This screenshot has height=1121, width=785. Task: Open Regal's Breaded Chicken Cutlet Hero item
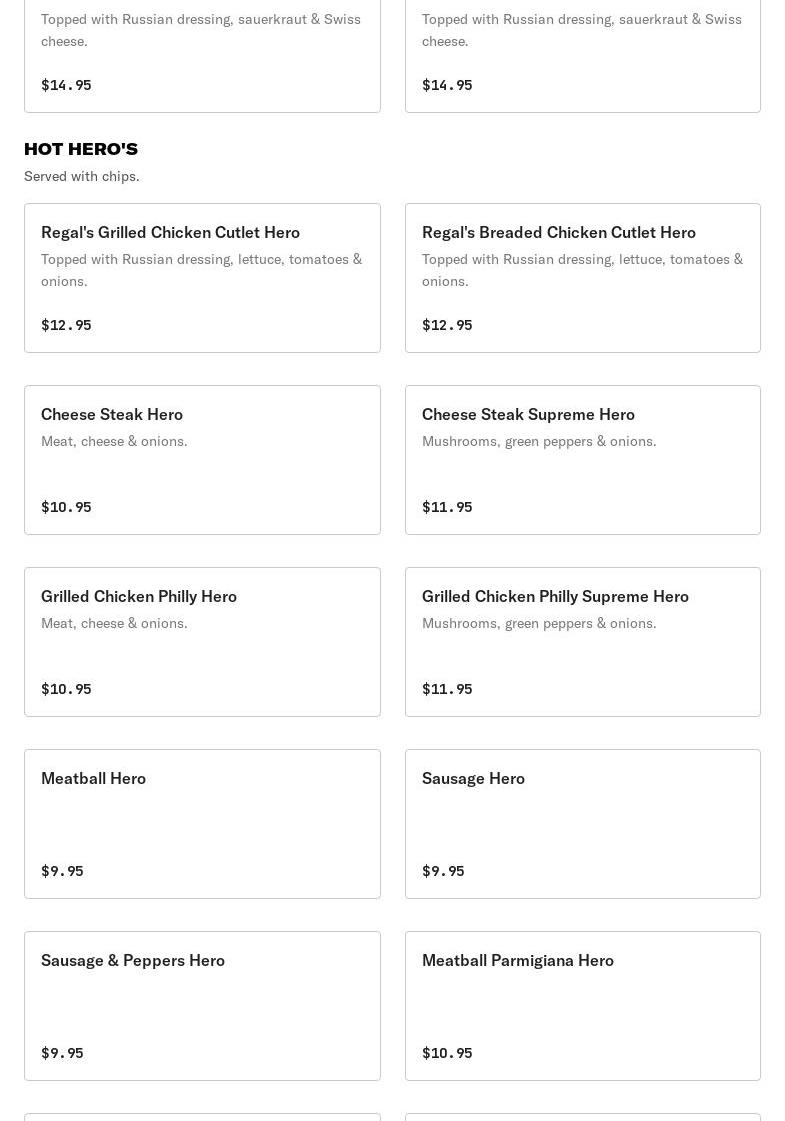(x=583, y=278)
